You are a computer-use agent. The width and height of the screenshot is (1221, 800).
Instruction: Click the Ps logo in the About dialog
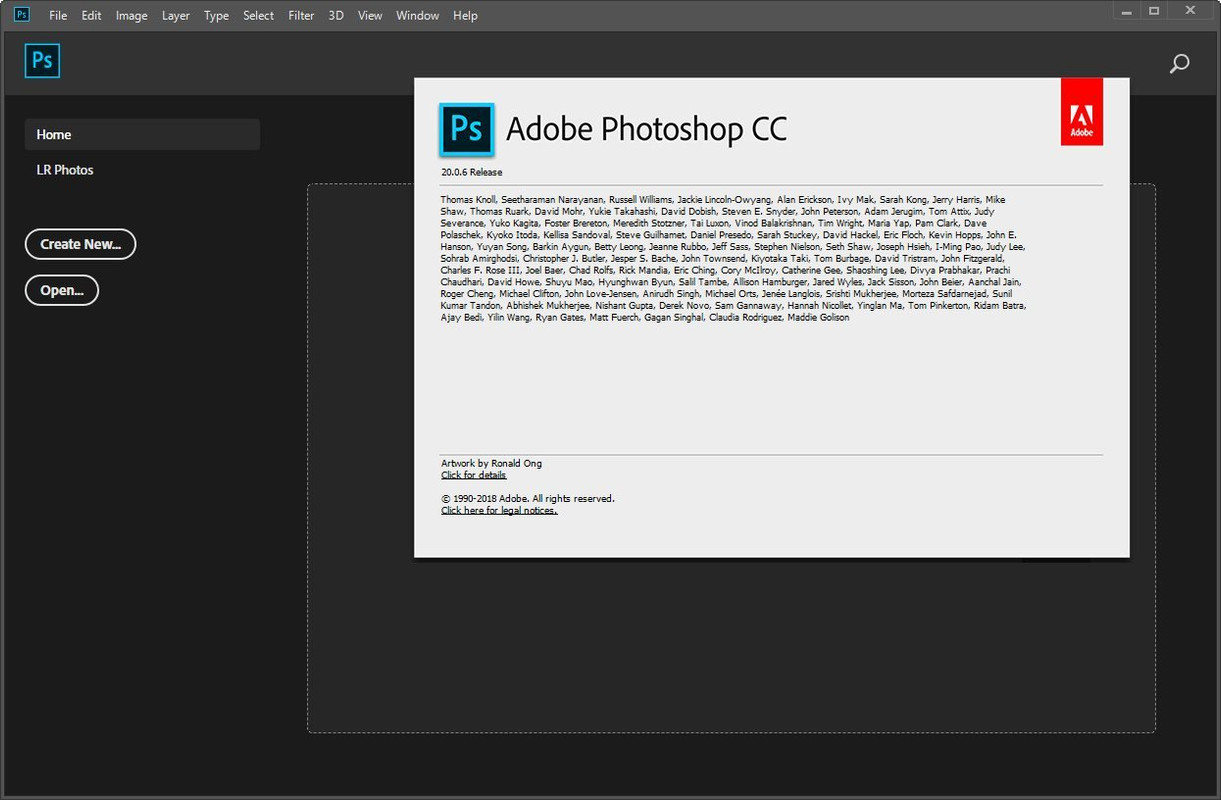click(466, 130)
